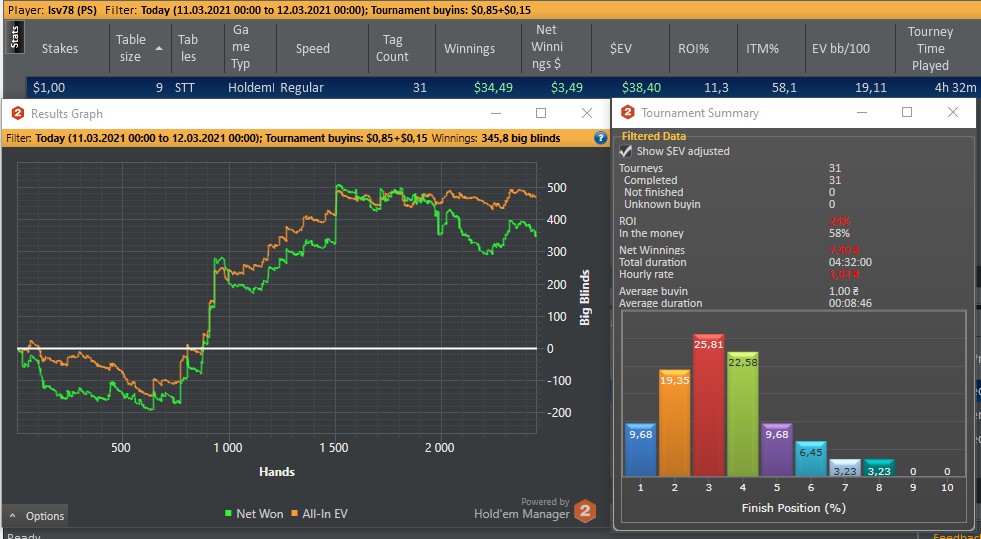Expand the Options panel in Results Graph

tap(36, 516)
